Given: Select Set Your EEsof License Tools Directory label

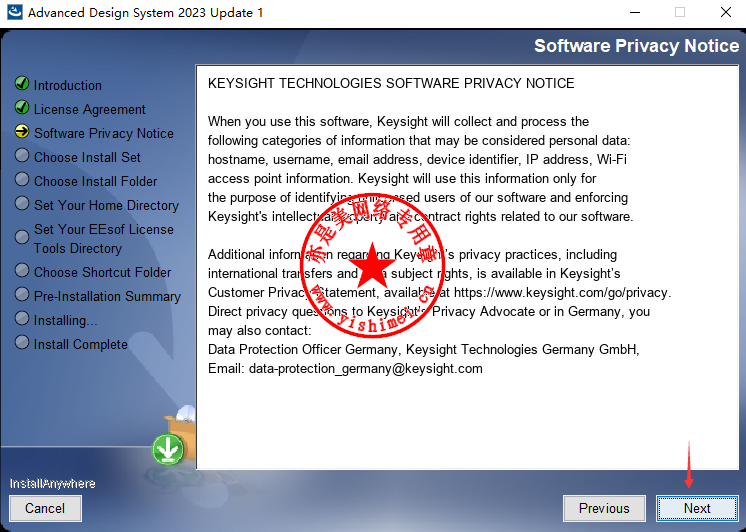Looking at the screenshot, I should (104, 239).
